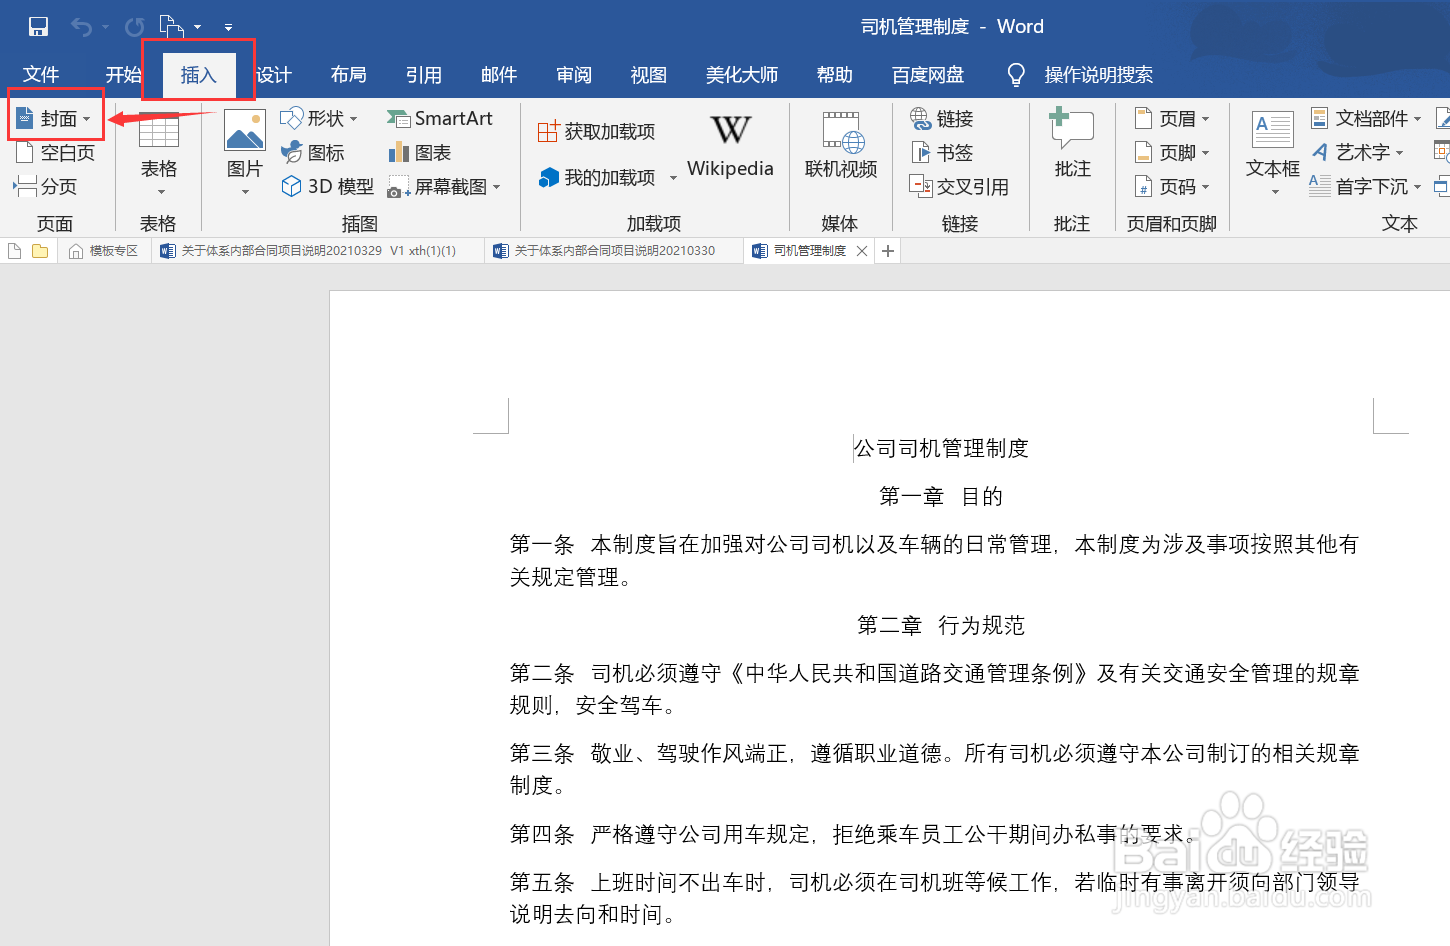Select the 司机管理制度 document tab

[x=805, y=250]
